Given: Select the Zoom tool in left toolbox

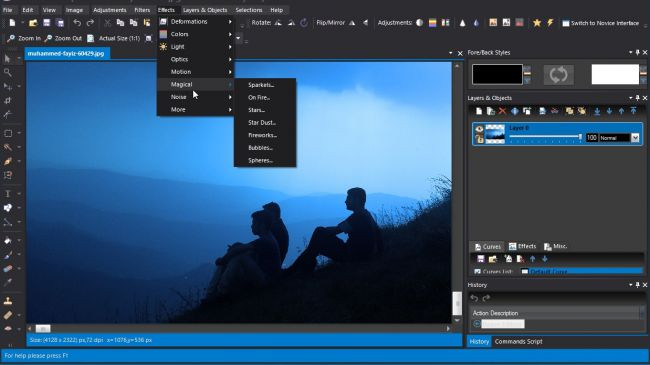Looking at the screenshot, I should [x=7, y=73].
